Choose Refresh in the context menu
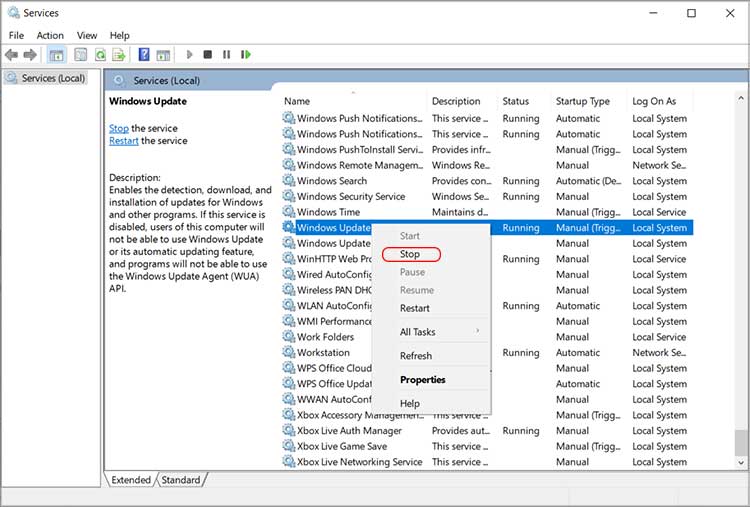This screenshot has height=507, width=750. (416, 356)
